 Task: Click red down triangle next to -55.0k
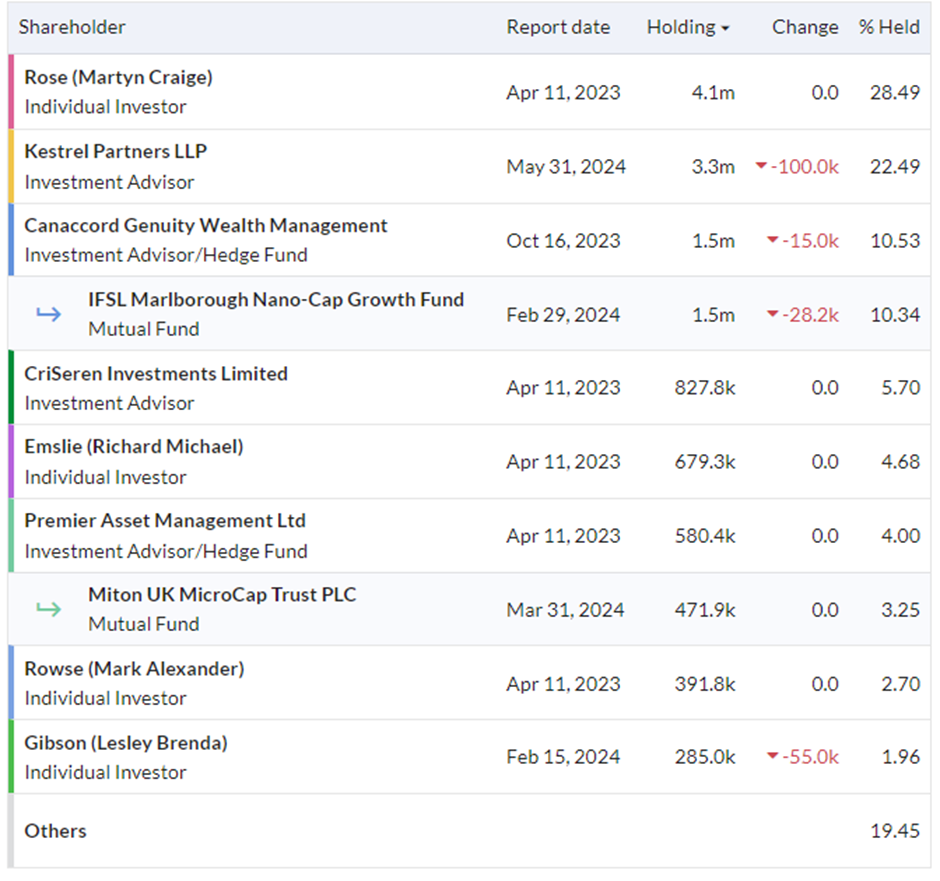[773, 756]
